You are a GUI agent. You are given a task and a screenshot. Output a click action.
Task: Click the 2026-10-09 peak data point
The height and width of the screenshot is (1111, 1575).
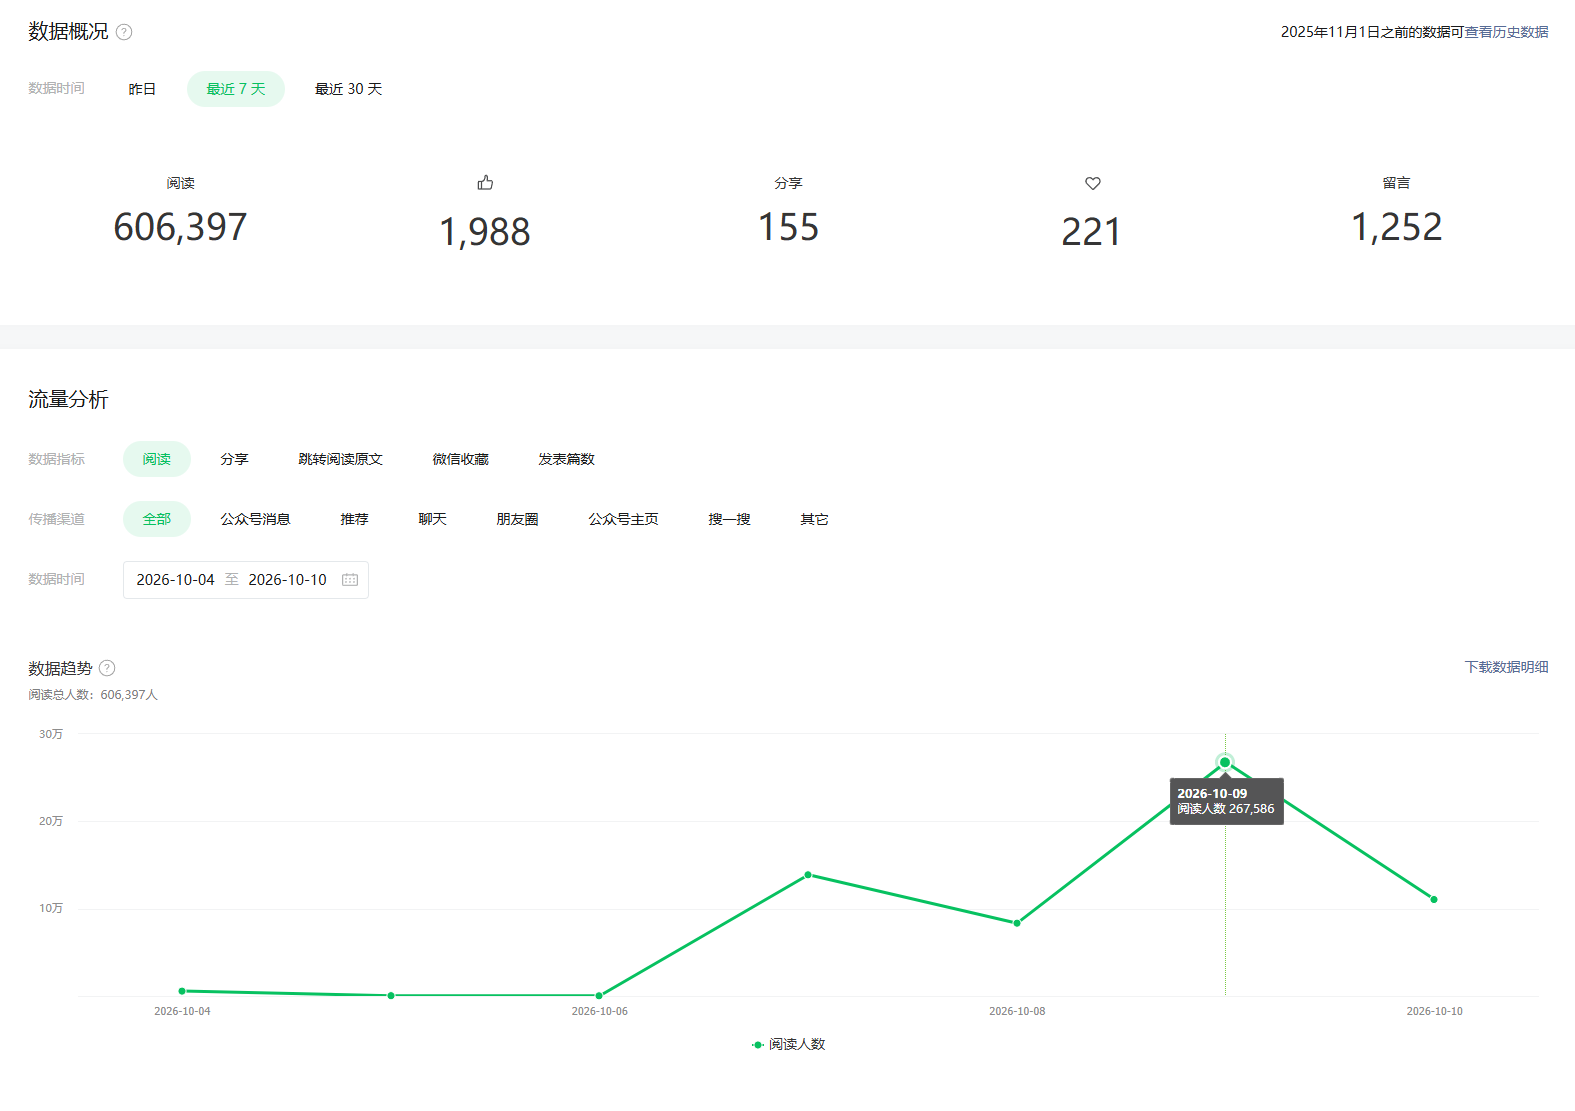pyautogui.click(x=1225, y=762)
